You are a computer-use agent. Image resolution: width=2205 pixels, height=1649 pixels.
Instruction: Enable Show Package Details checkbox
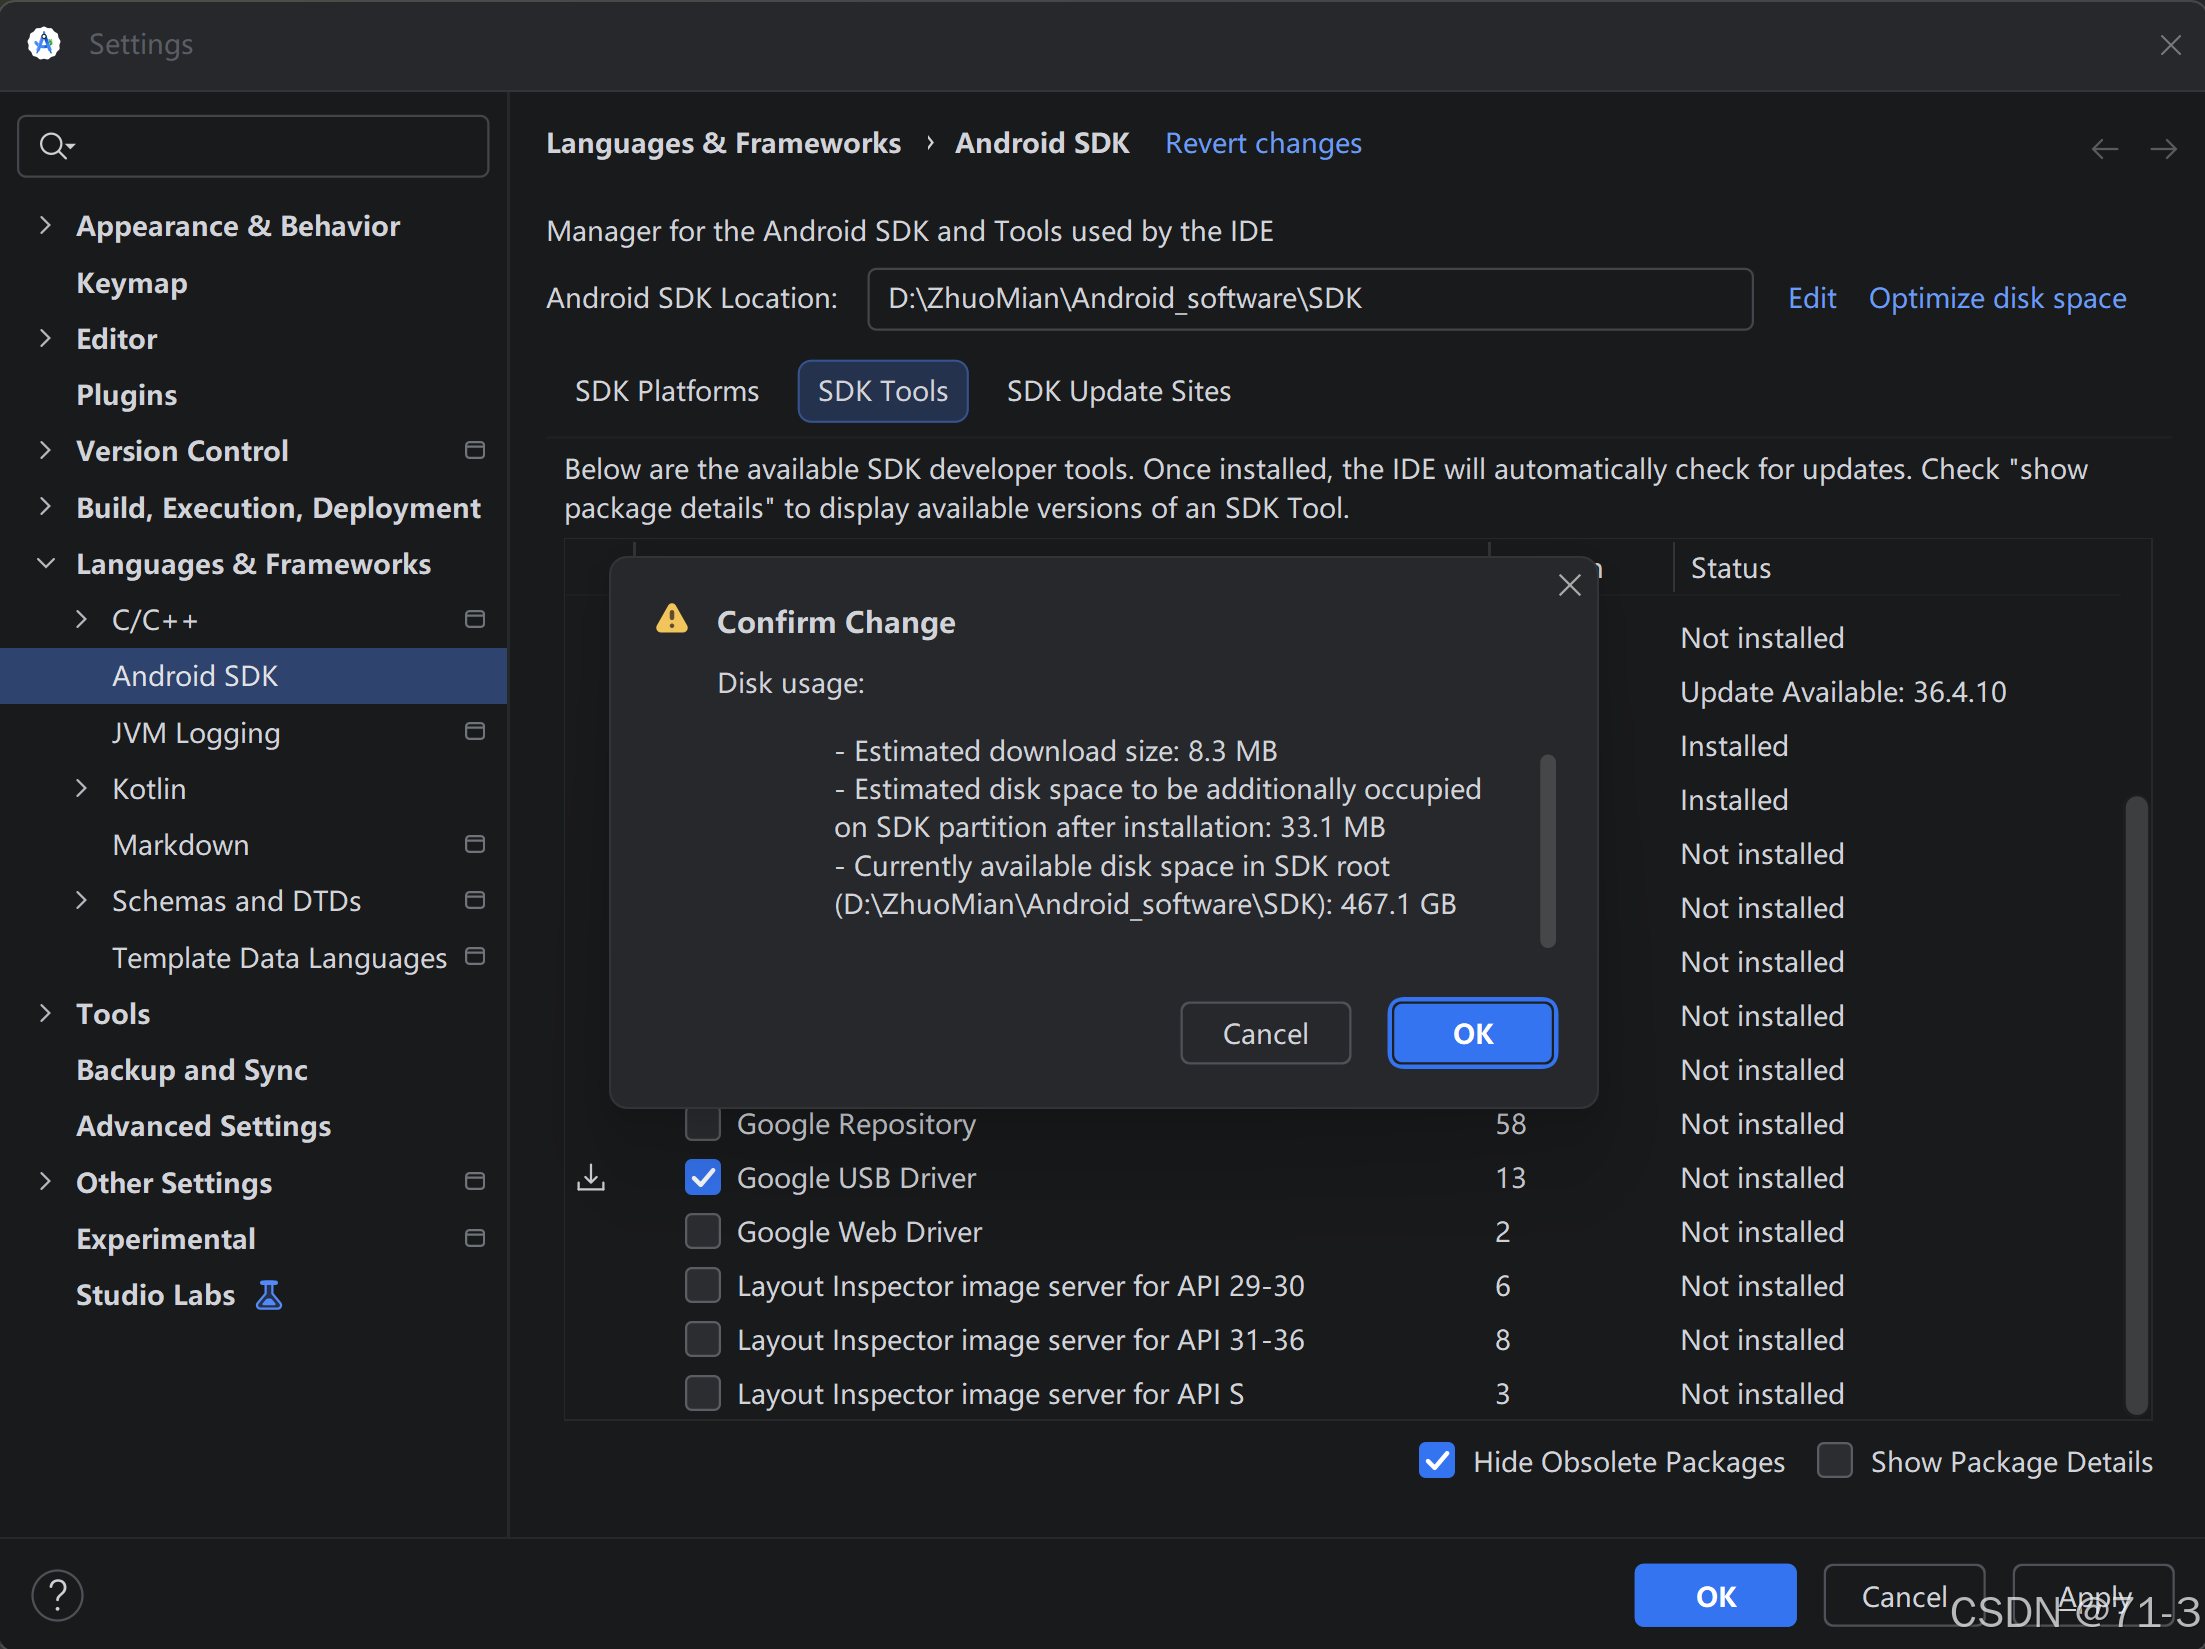tap(1835, 1461)
